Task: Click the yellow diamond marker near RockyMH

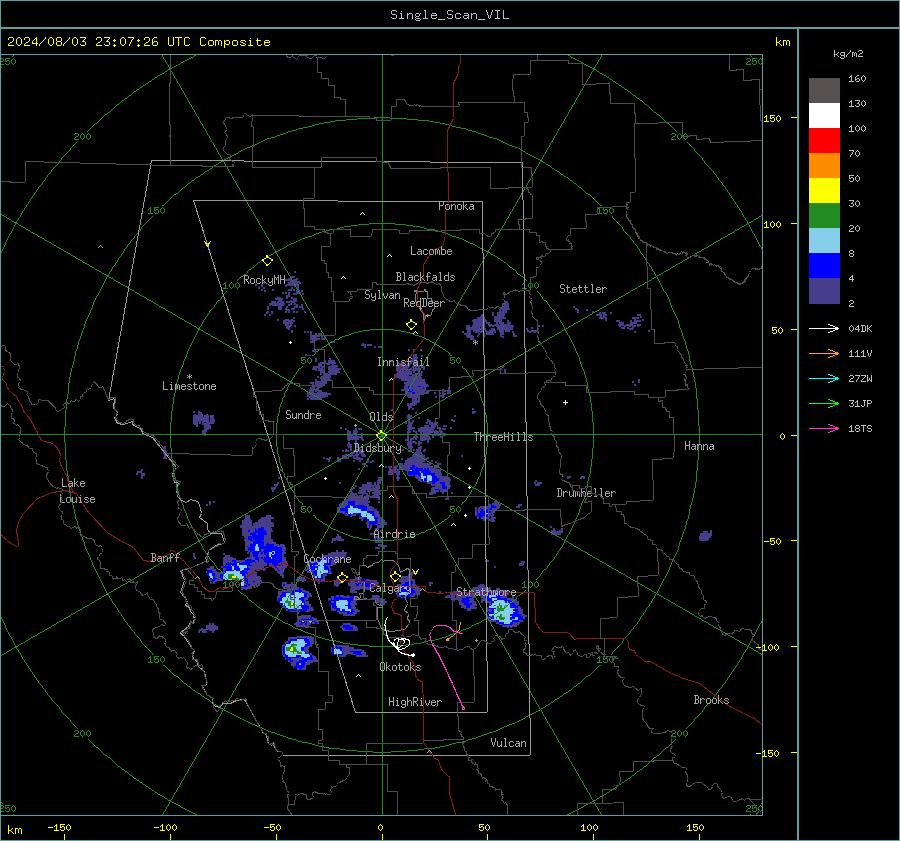Action: coord(267,261)
